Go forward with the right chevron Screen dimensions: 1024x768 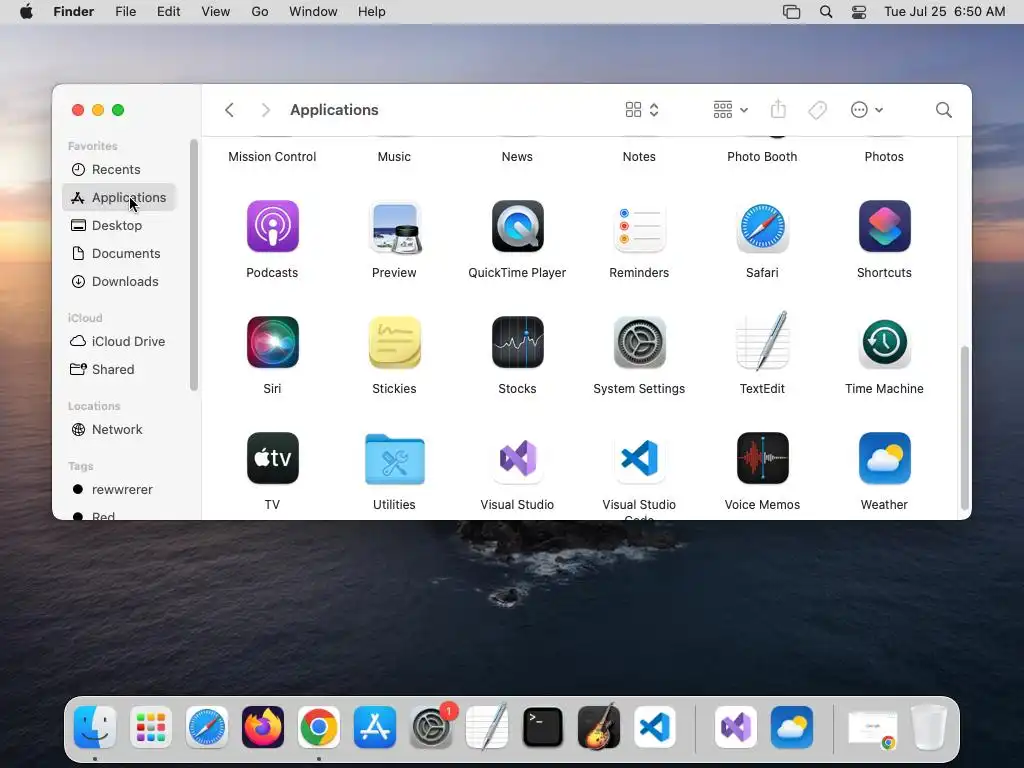265,110
